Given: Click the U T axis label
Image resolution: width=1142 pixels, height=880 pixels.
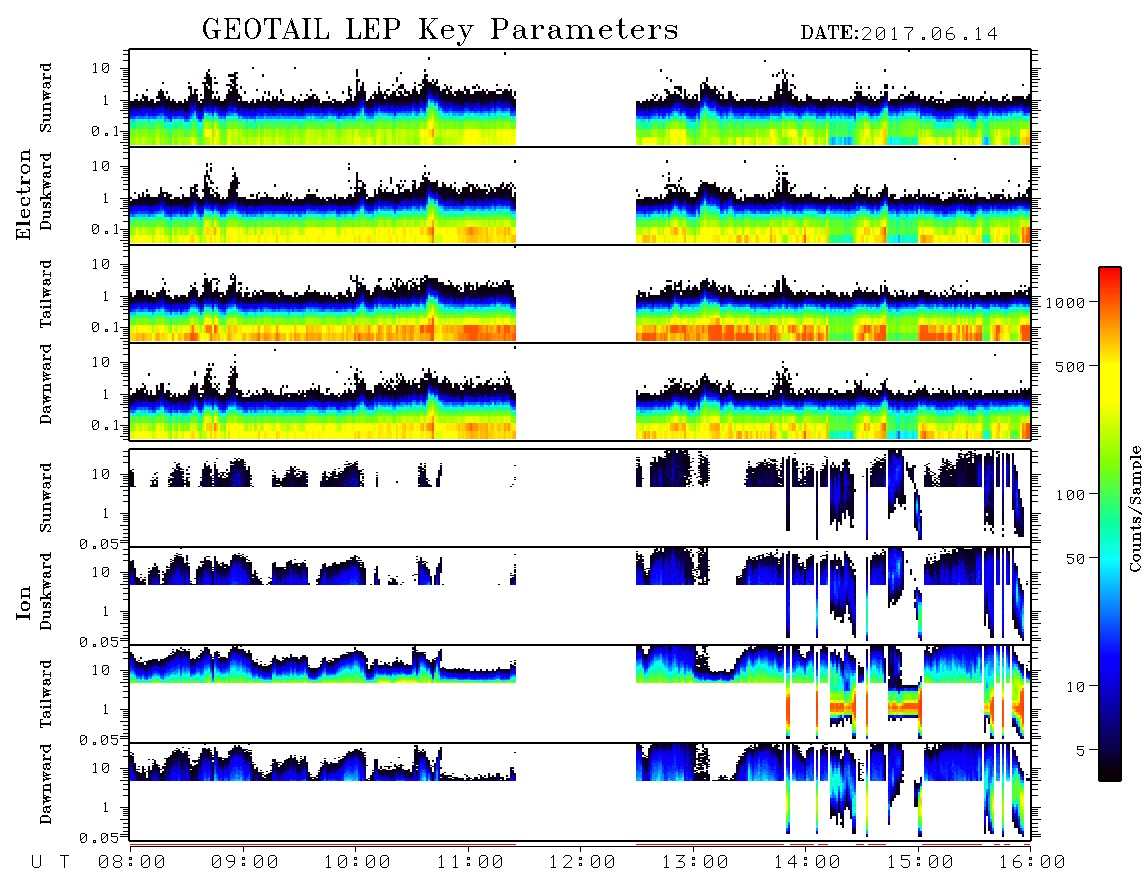Looking at the screenshot, I should coord(51,862).
